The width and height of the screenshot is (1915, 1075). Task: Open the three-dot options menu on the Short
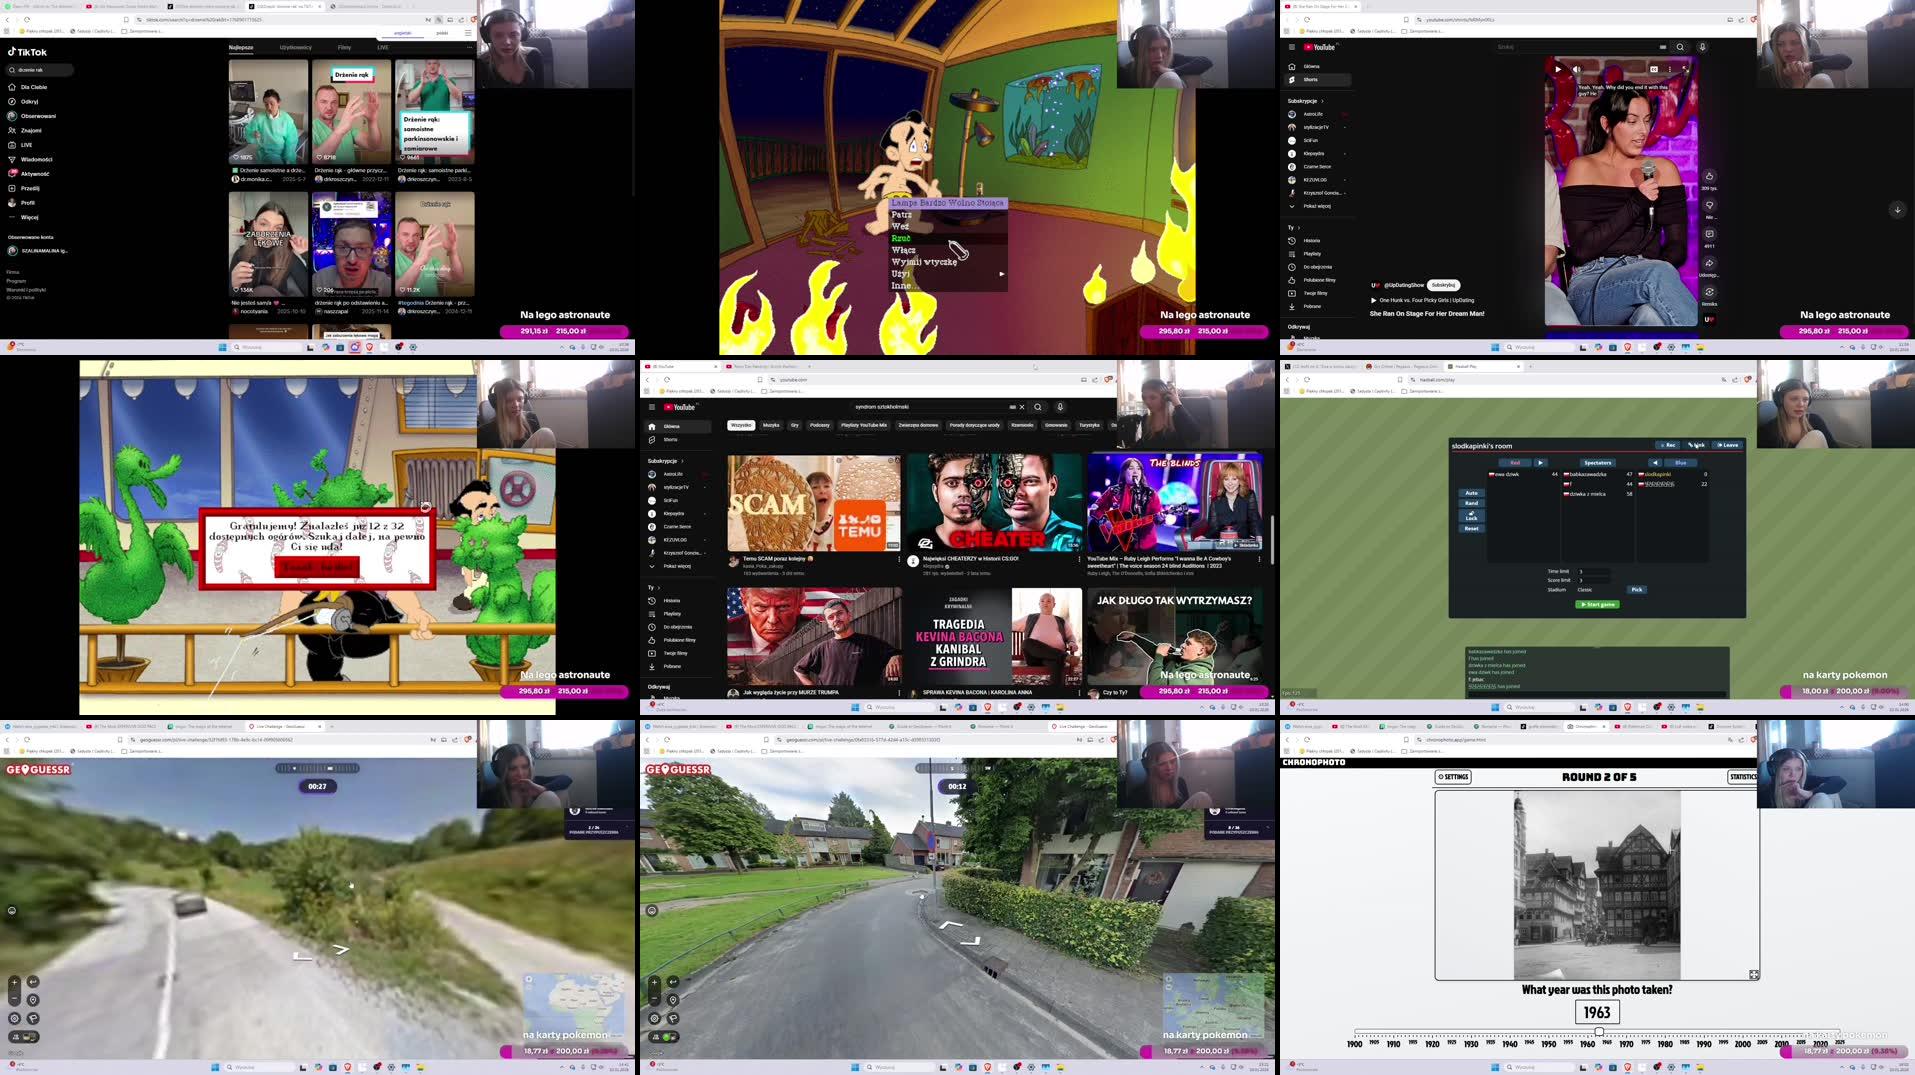click(1670, 69)
